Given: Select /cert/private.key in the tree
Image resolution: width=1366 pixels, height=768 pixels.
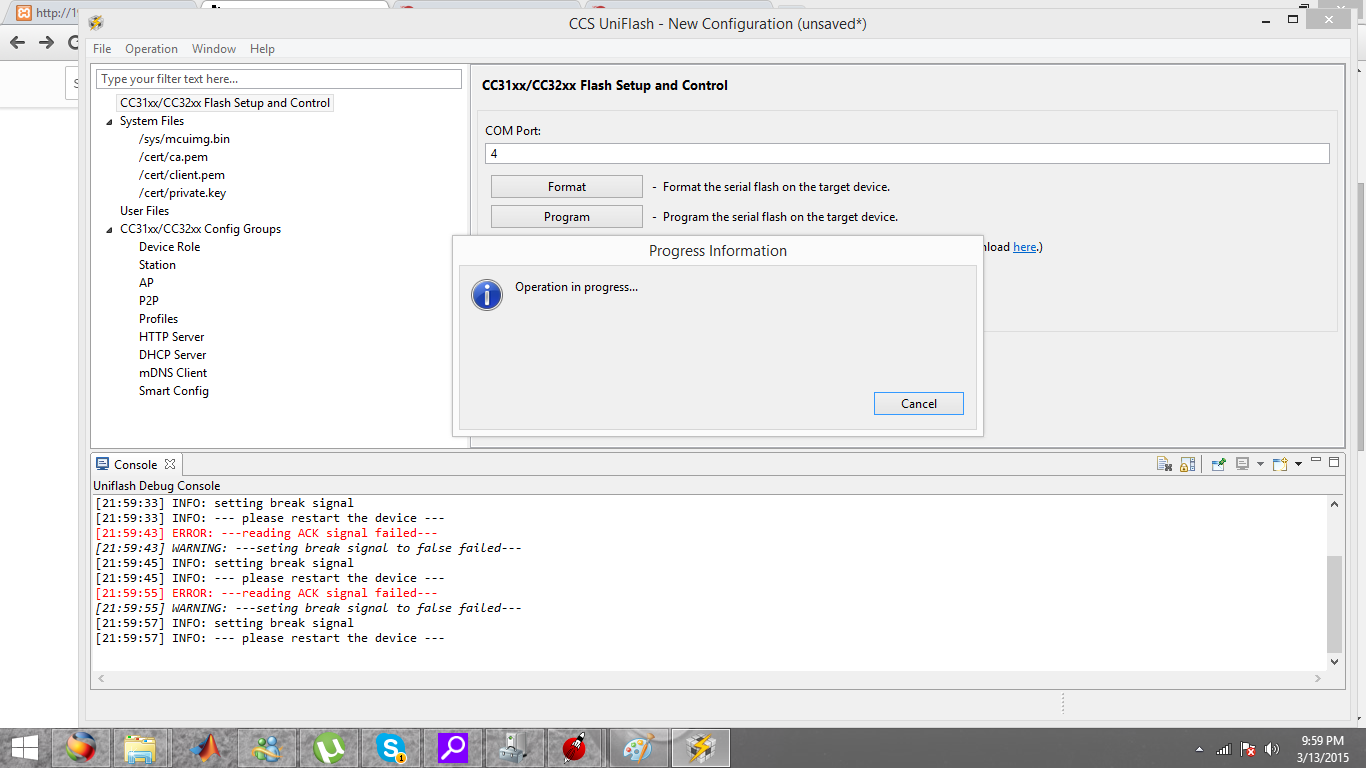Looking at the screenshot, I should [182, 193].
